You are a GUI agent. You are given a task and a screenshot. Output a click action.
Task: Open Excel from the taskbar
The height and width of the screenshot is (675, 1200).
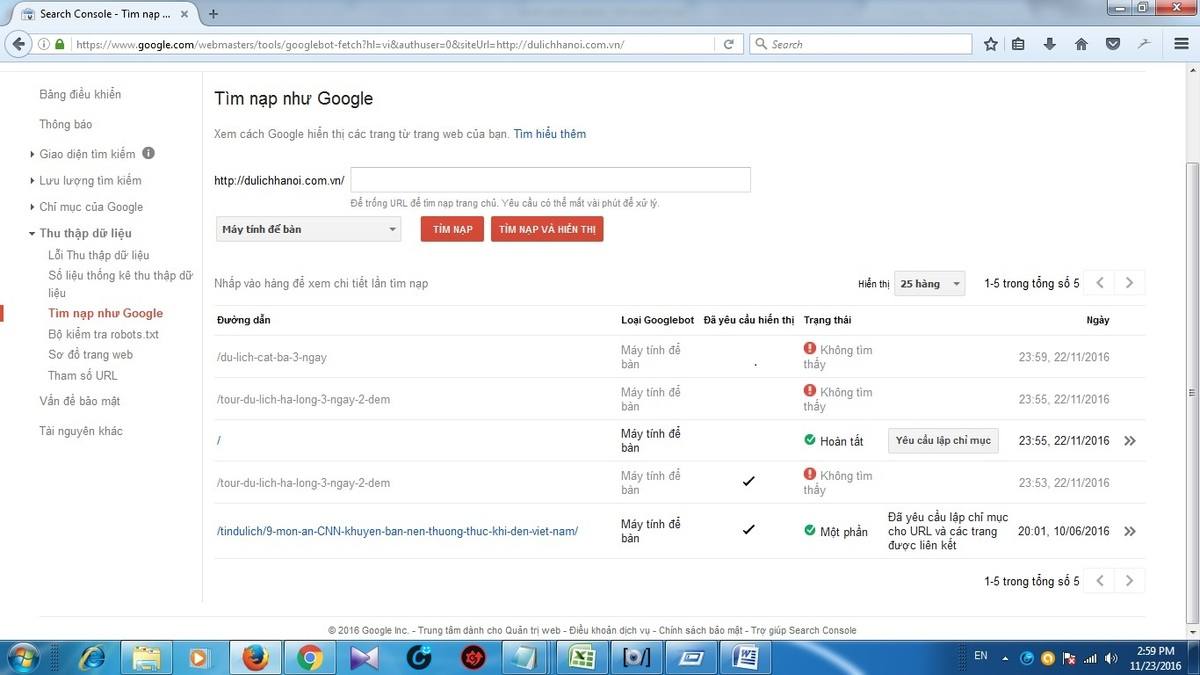click(583, 657)
